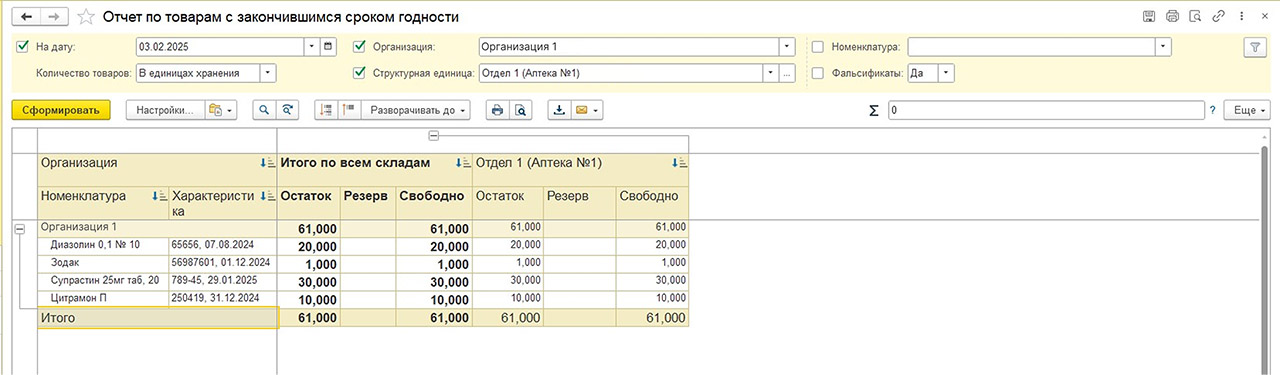1280x375 pixels.
Task: Select the Итого row label cell
Action: pyautogui.click(x=157, y=318)
